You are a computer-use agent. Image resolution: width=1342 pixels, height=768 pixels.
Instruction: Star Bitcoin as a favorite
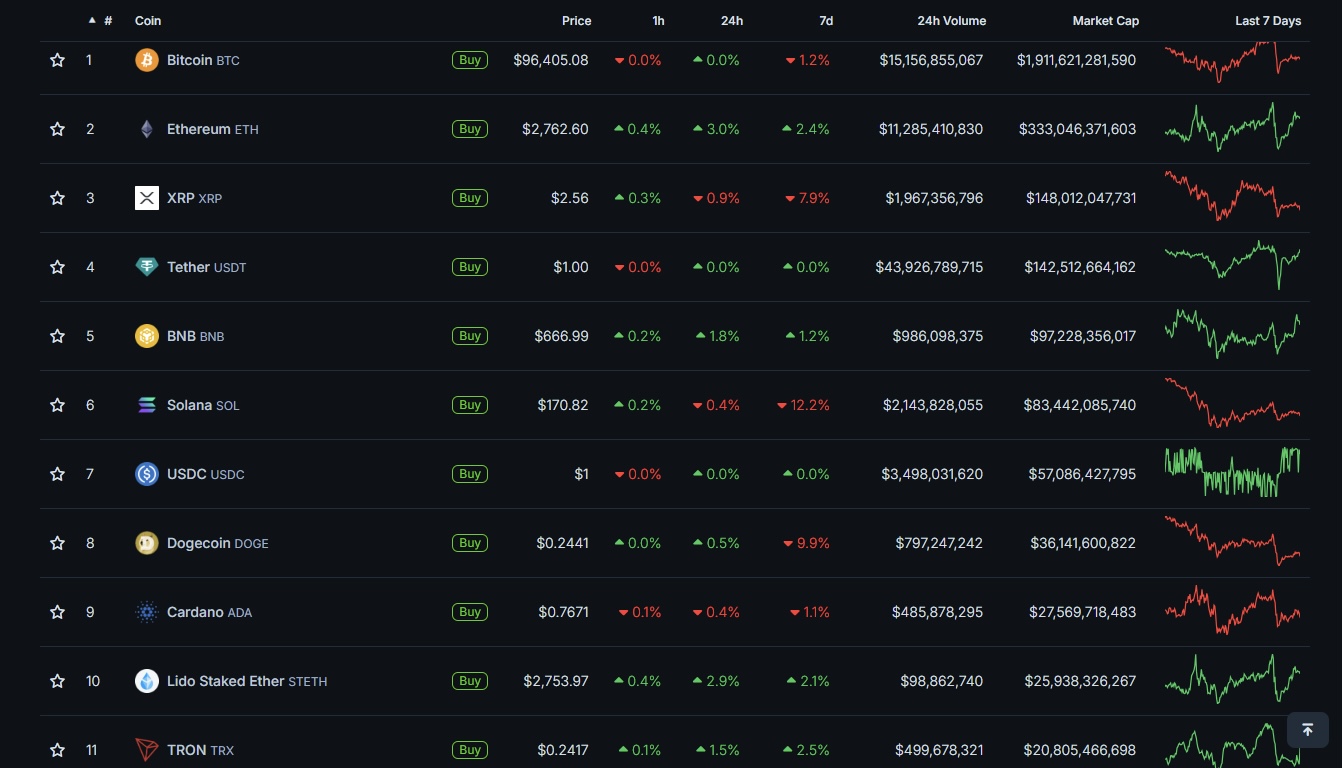[x=58, y=60]
